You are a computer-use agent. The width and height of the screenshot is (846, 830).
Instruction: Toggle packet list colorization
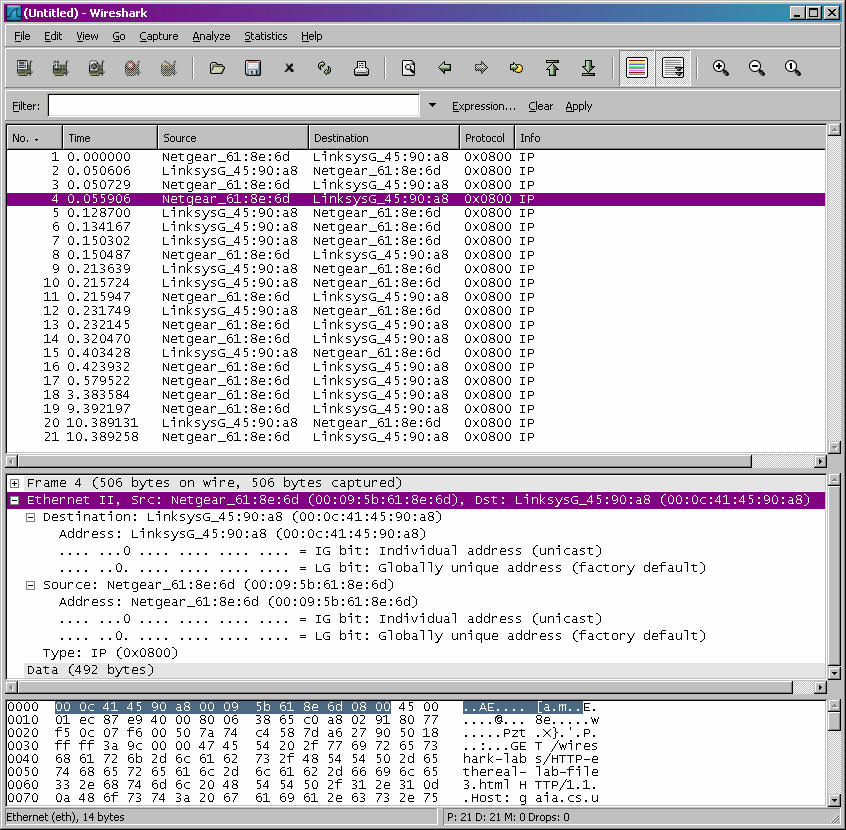tap(637, 68)
